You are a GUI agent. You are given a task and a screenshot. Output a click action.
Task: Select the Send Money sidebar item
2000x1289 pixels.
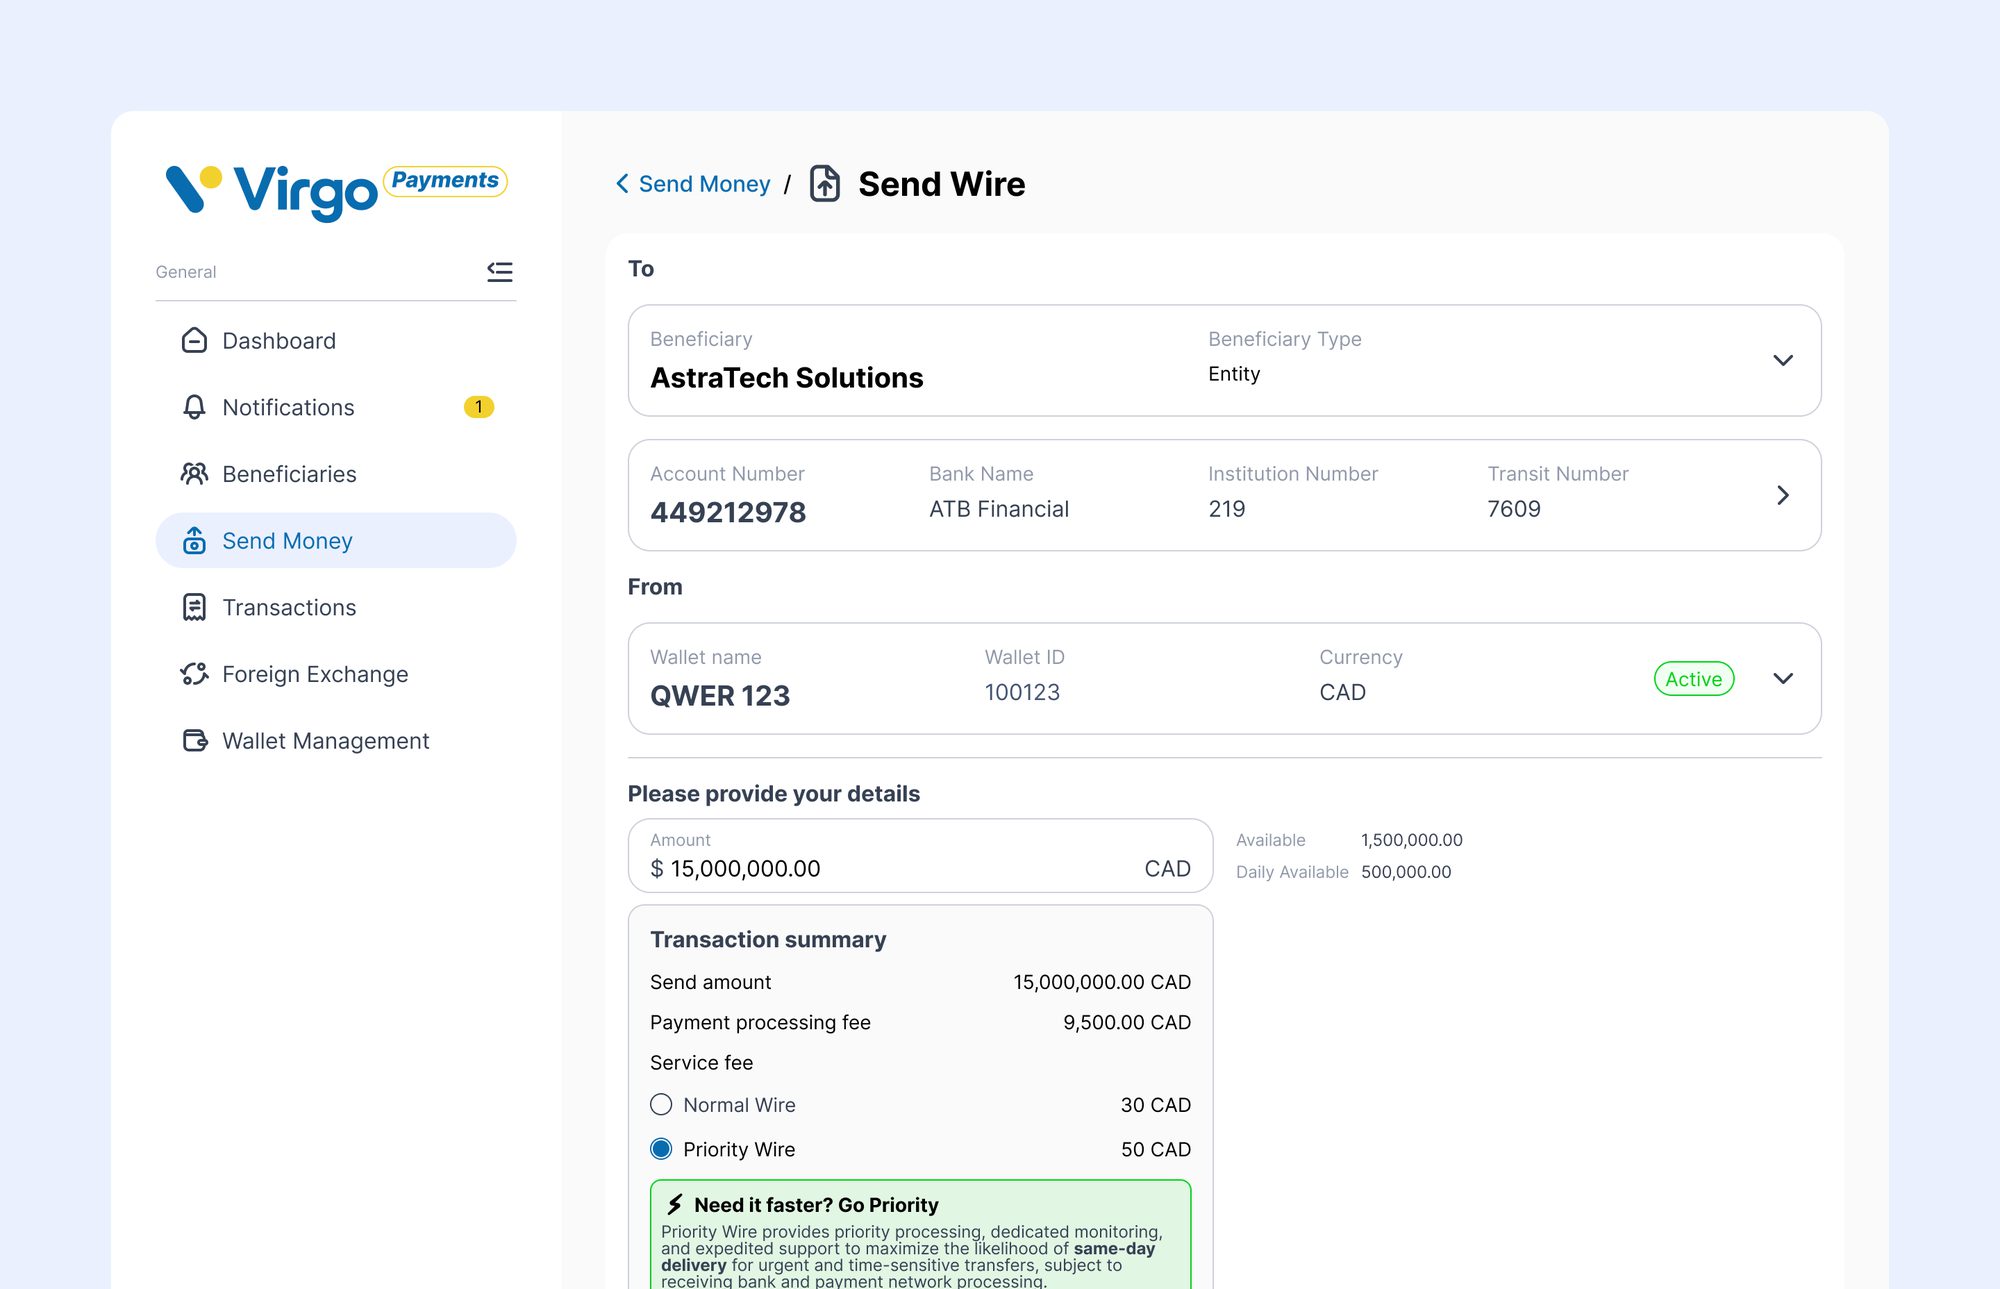click(x=336, y=540)
